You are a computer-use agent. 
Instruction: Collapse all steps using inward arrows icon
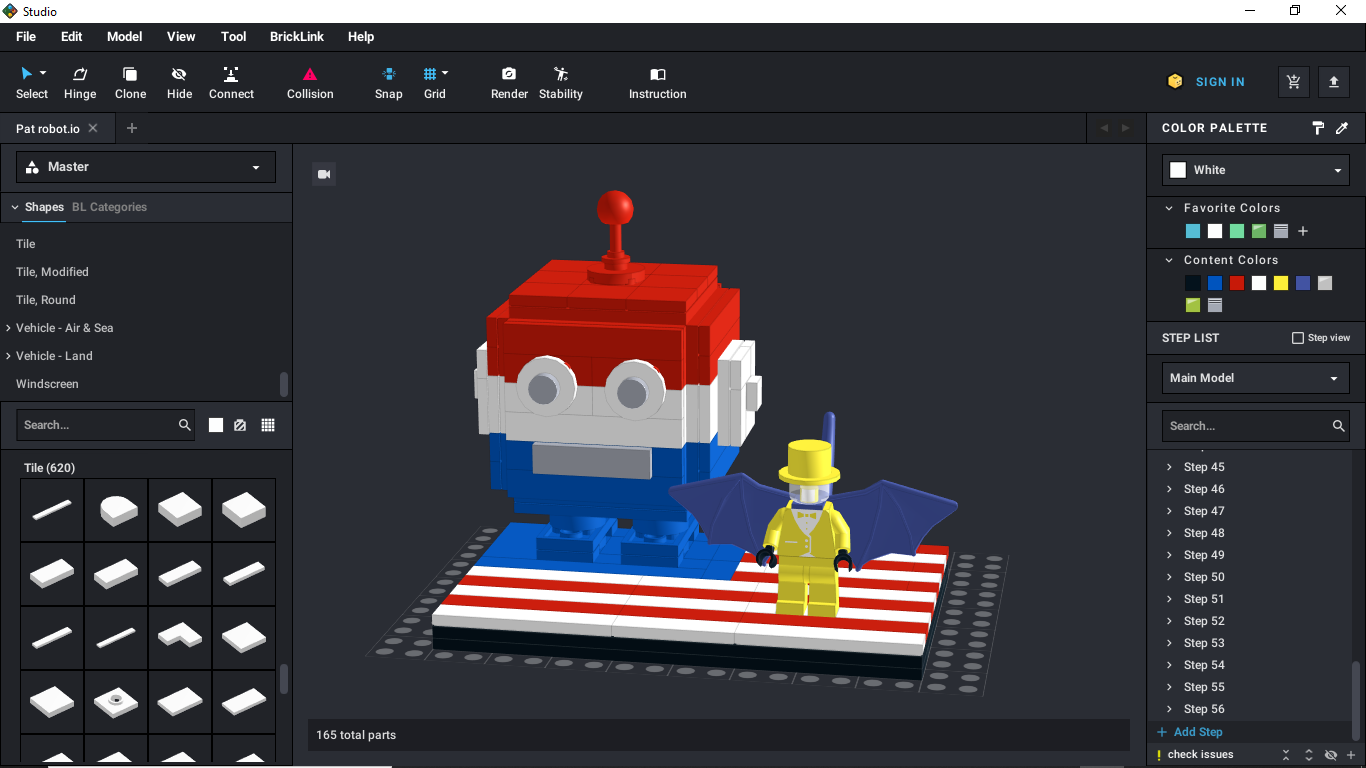1287,755
